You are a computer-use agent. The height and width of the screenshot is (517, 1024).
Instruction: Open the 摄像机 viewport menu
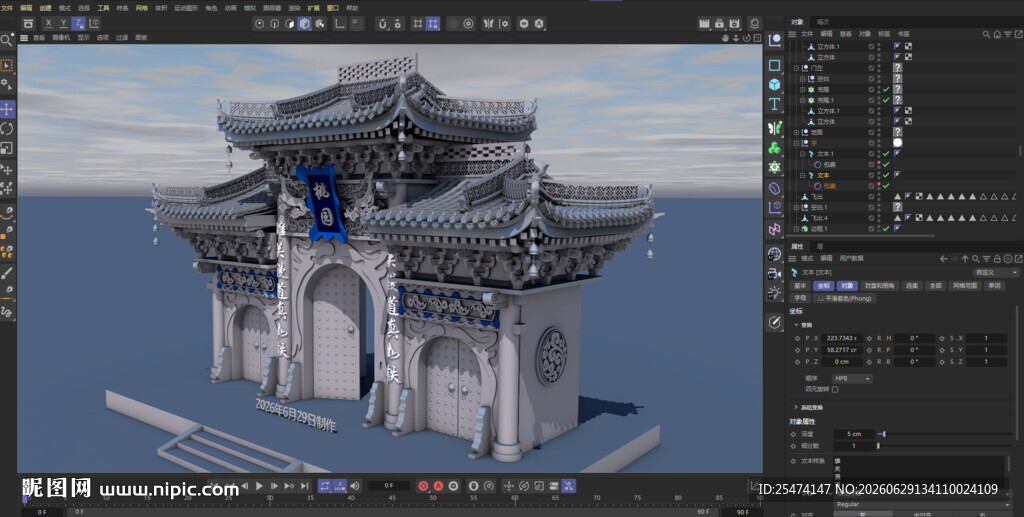pos(61,38)
